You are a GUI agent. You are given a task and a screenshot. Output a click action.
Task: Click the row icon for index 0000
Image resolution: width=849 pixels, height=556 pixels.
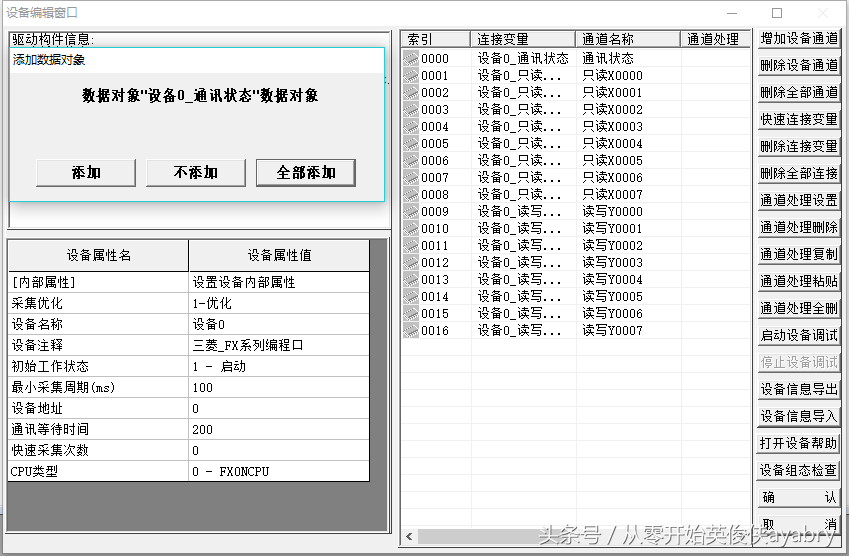[x=411, y=59]
